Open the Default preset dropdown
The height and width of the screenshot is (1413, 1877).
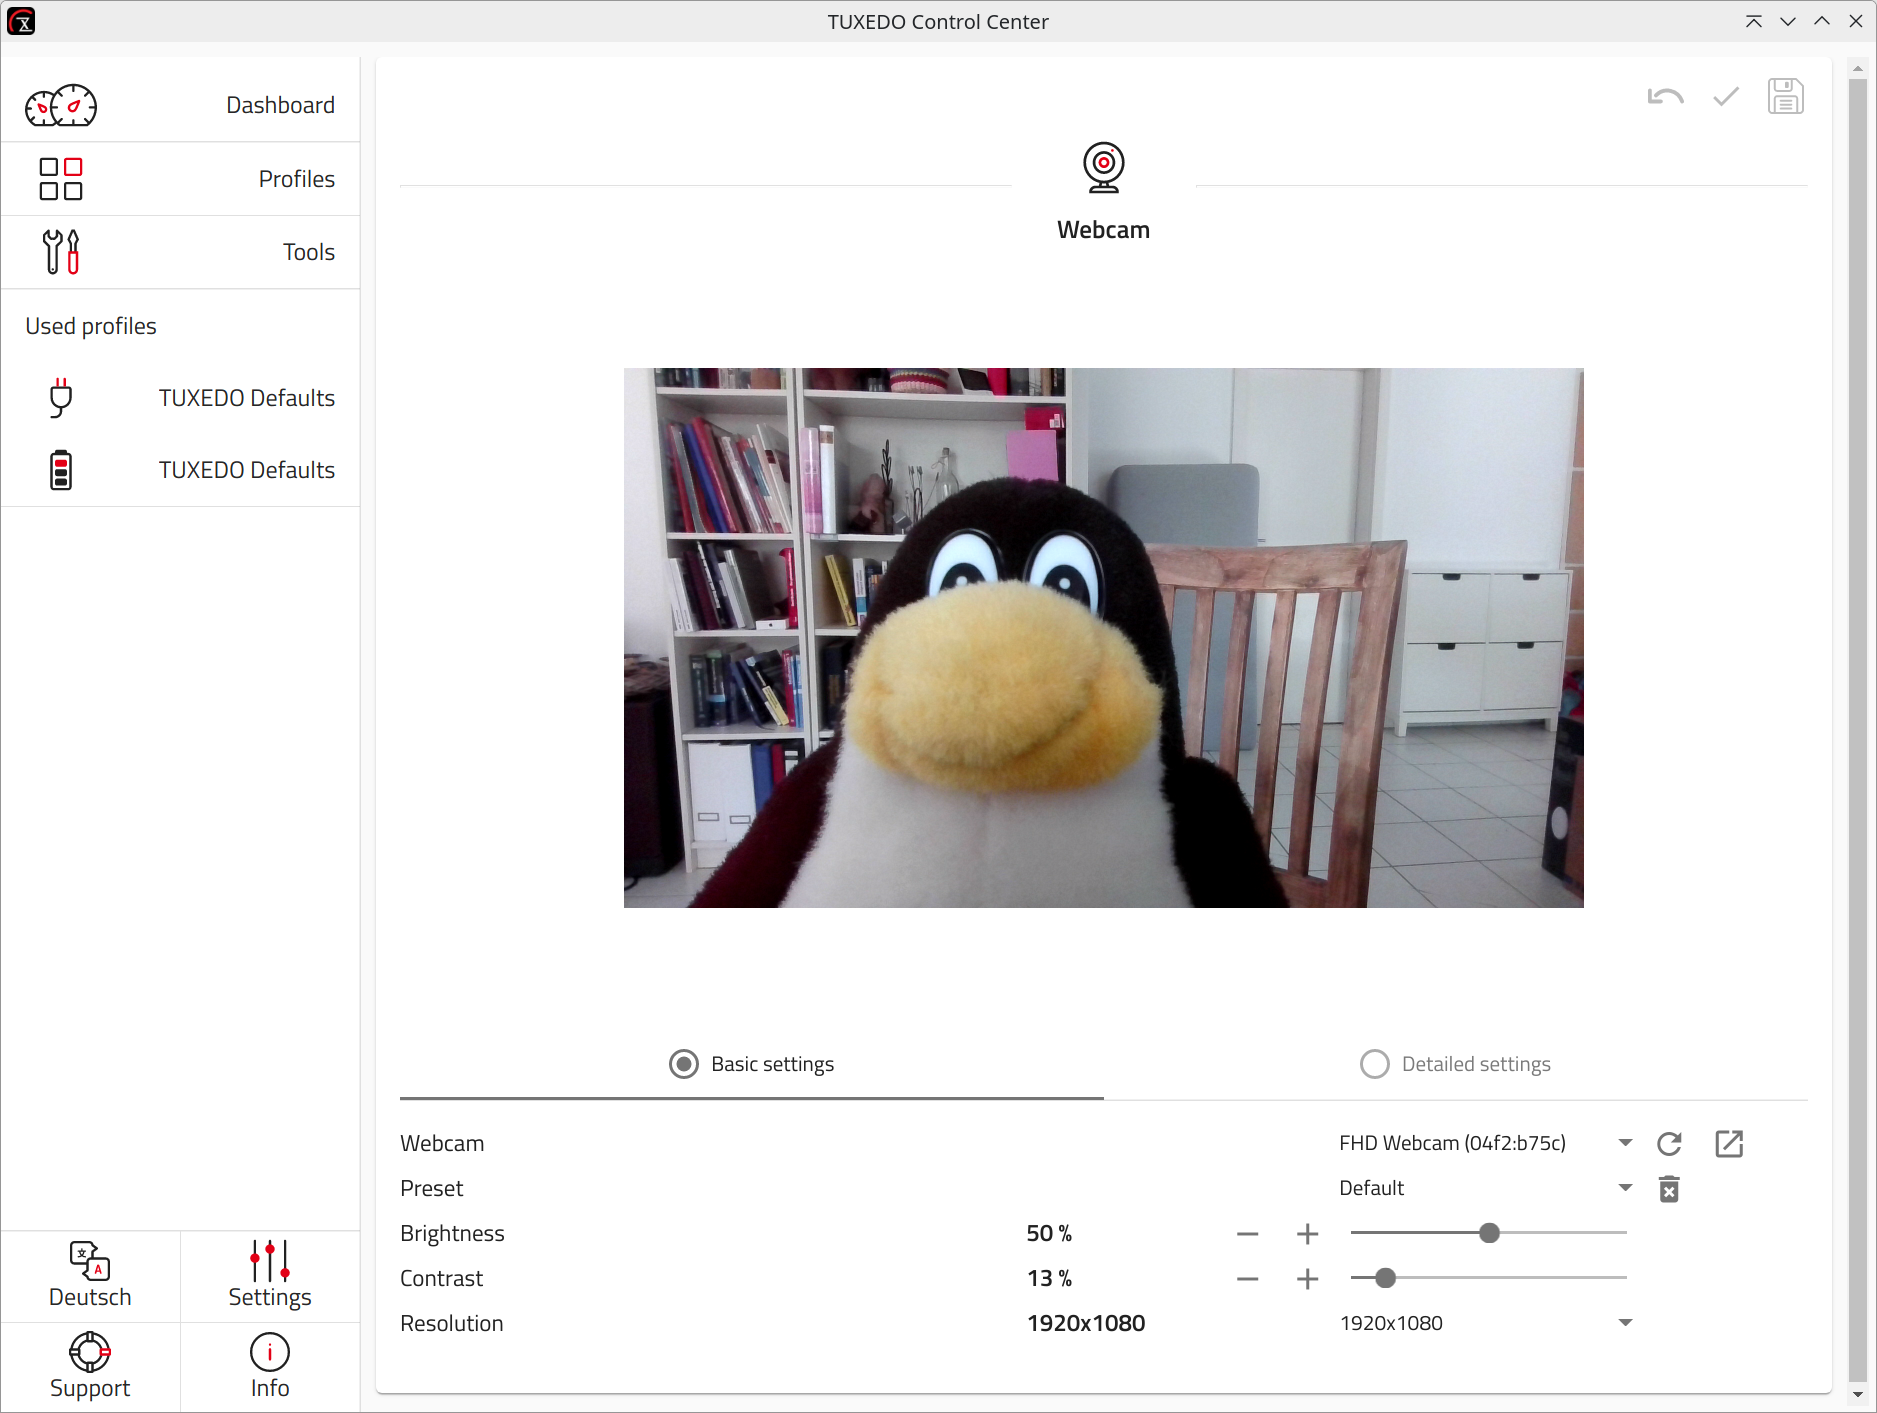click(1486, 1188)
